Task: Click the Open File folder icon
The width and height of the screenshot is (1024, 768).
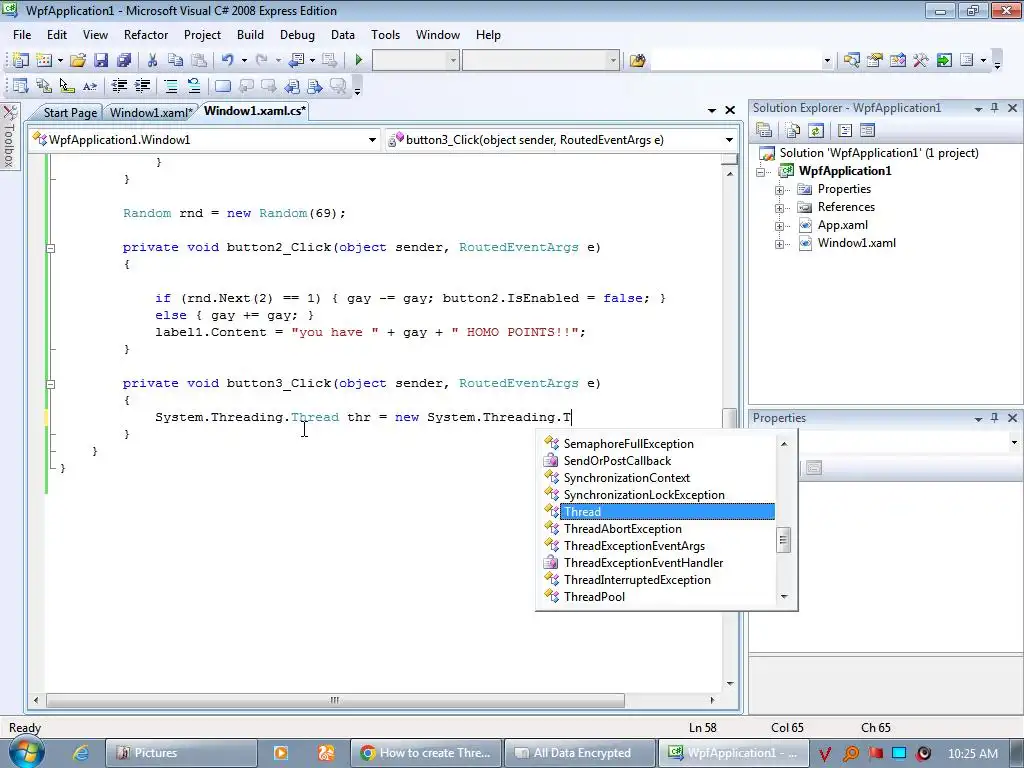Action: pyautogui.click(x=78, y=61)
